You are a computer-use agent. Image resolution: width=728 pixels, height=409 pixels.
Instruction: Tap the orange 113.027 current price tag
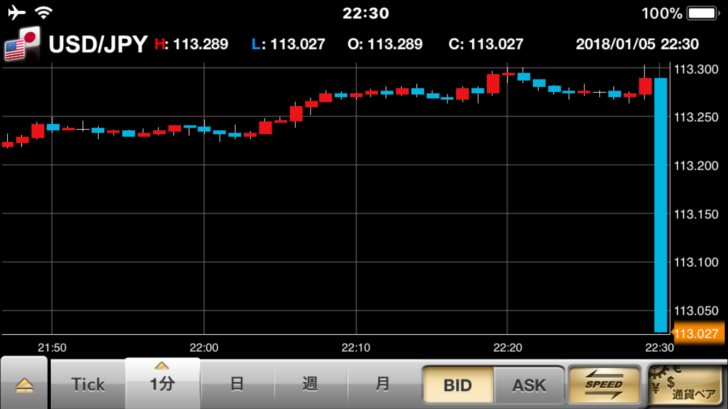pos(698,334)
